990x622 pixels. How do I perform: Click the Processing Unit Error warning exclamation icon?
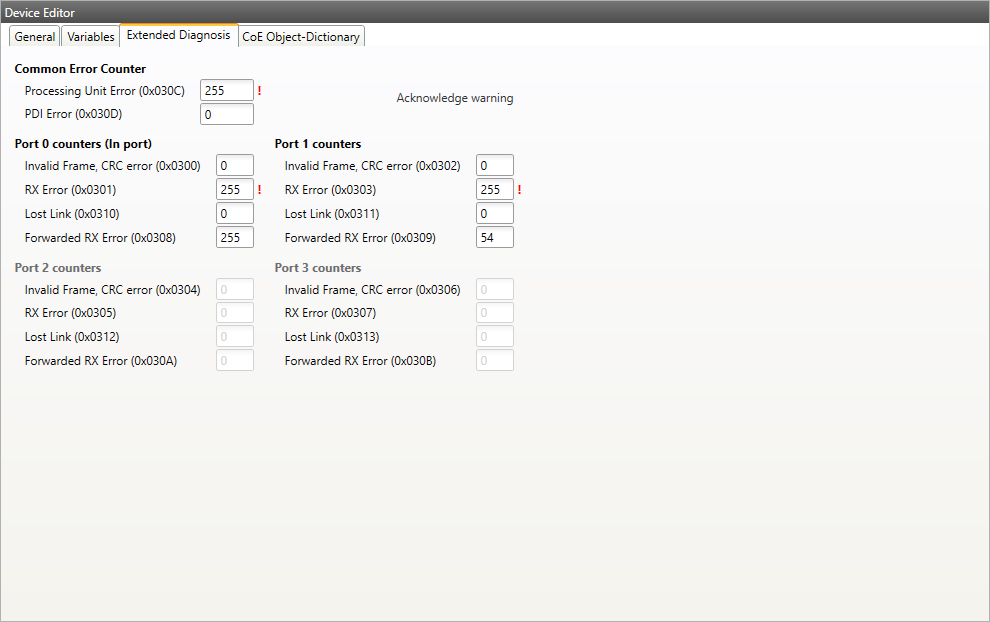[x=259, y=91]
